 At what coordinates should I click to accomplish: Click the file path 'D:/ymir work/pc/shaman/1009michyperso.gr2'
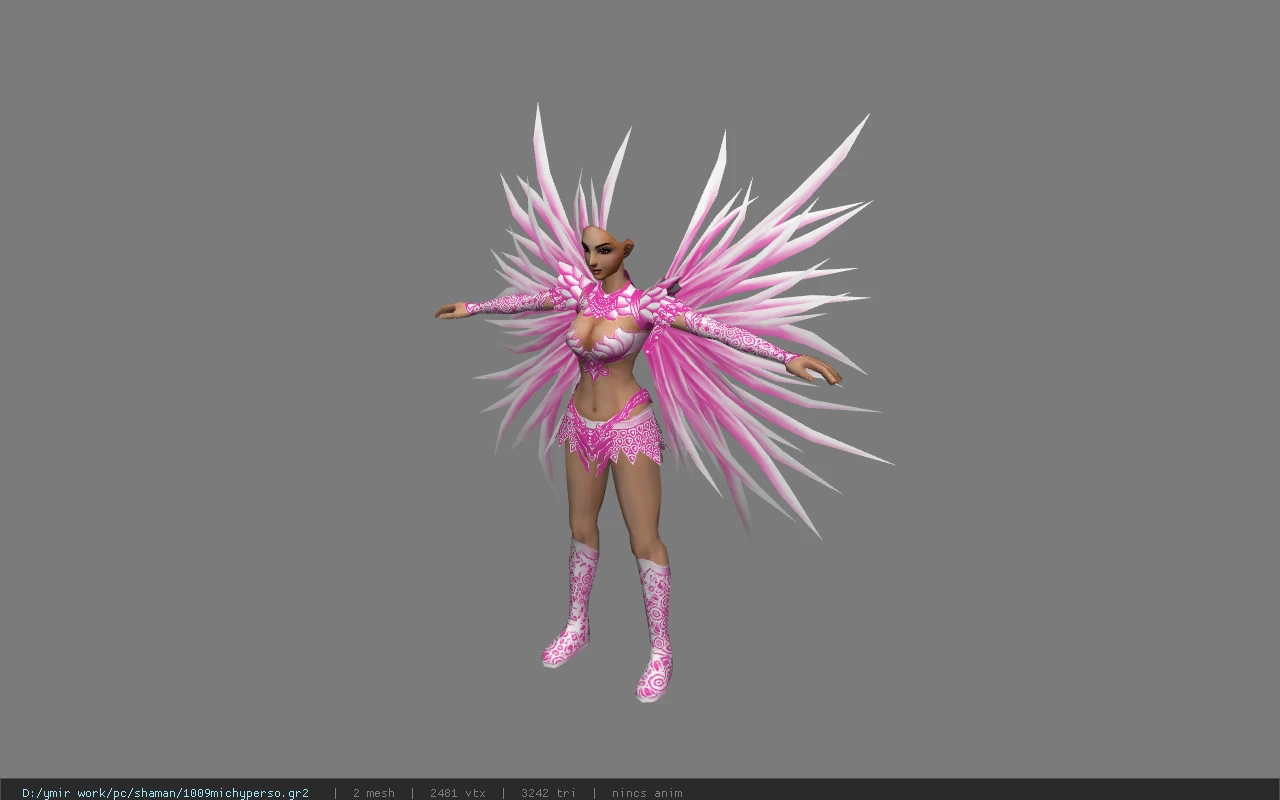[165, 793]
